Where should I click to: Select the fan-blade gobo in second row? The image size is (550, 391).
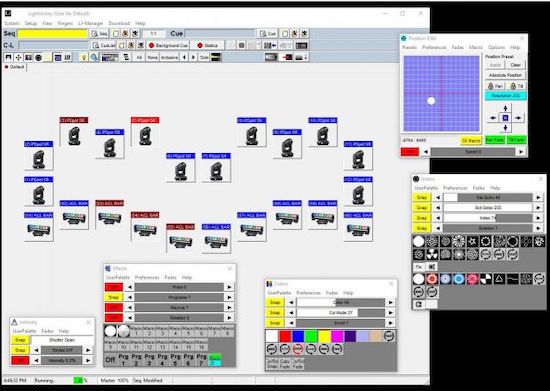(x=432, y=254)
